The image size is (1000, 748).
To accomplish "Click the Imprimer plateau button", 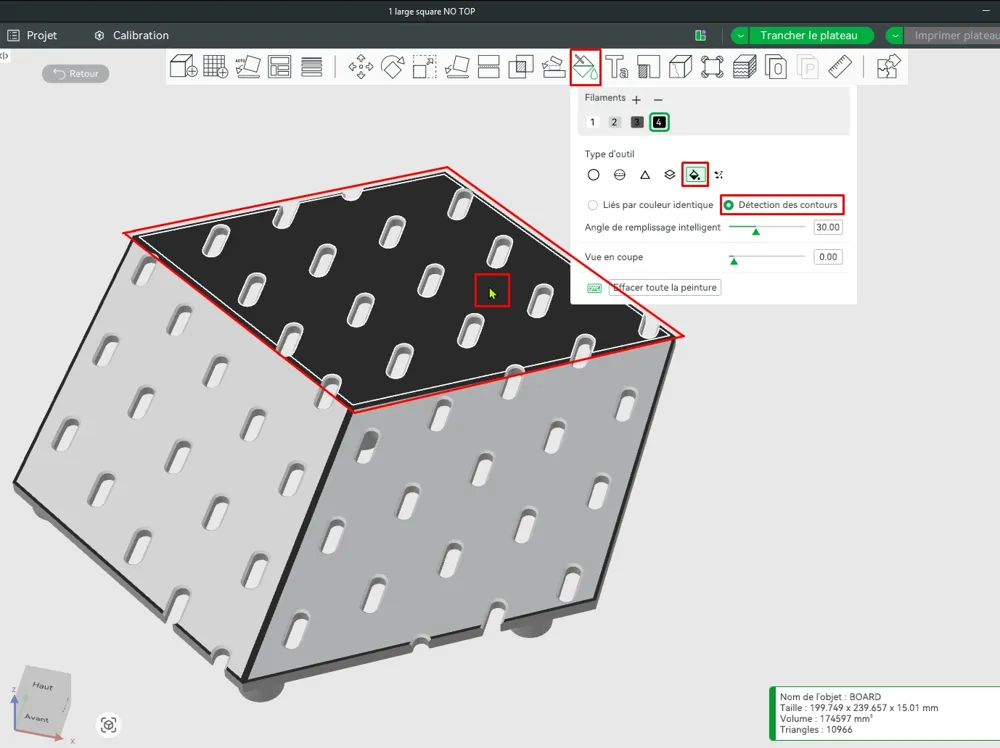I will (x=953, y=36).
